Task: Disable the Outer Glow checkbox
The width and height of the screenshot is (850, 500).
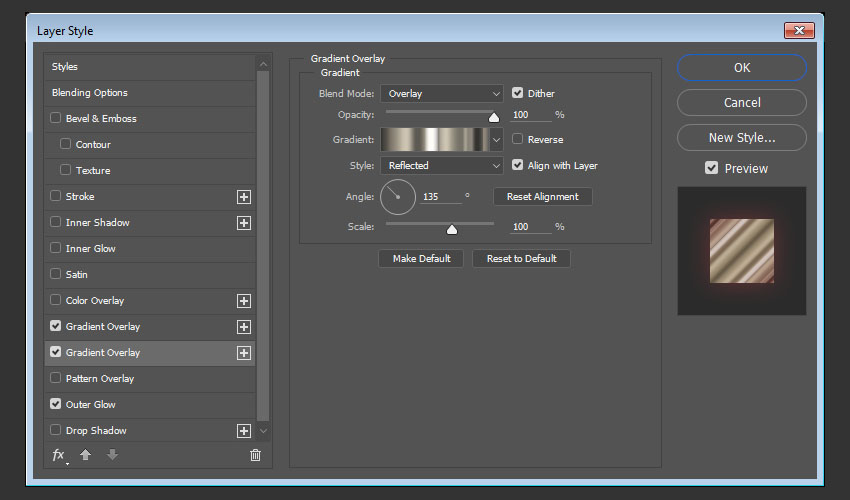Action: click(x=55, y=404)
